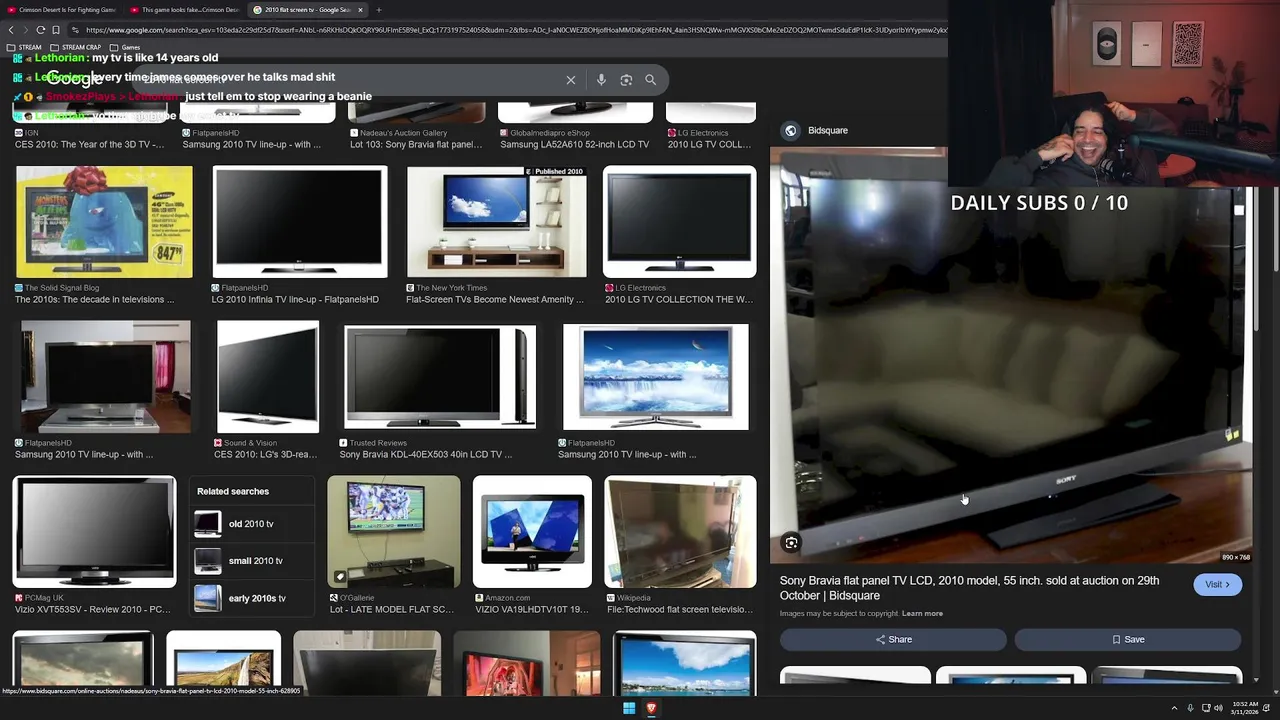1280x720 pixels.
Task: Save the selected image
Action: click(1128, 639)
